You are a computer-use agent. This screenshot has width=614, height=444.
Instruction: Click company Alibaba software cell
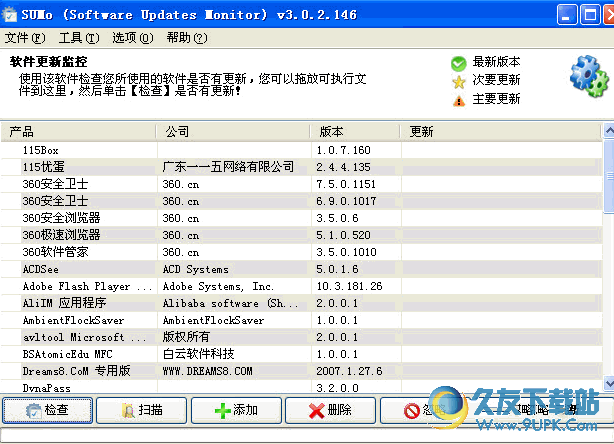click(x=230, y=303)
